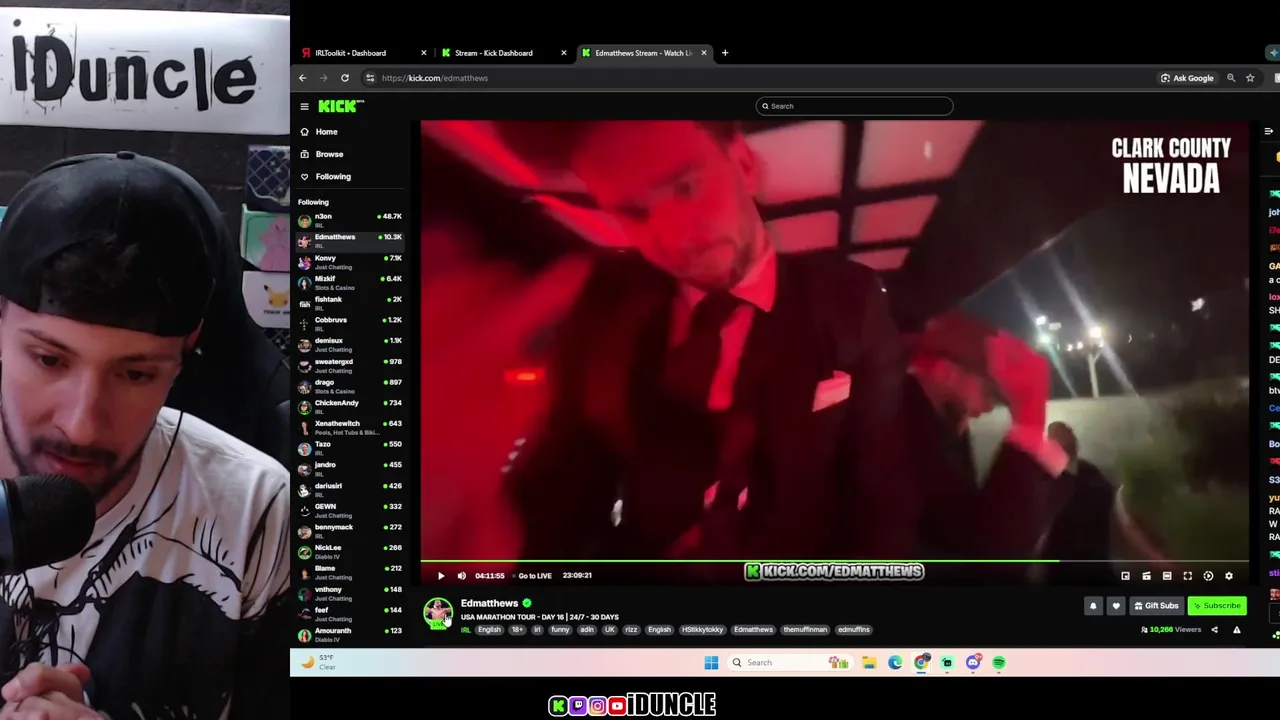Open Konvy's channel in Following list
Image resolution: width=1280 pixels, height=720 pixels.
coord(350,261)
